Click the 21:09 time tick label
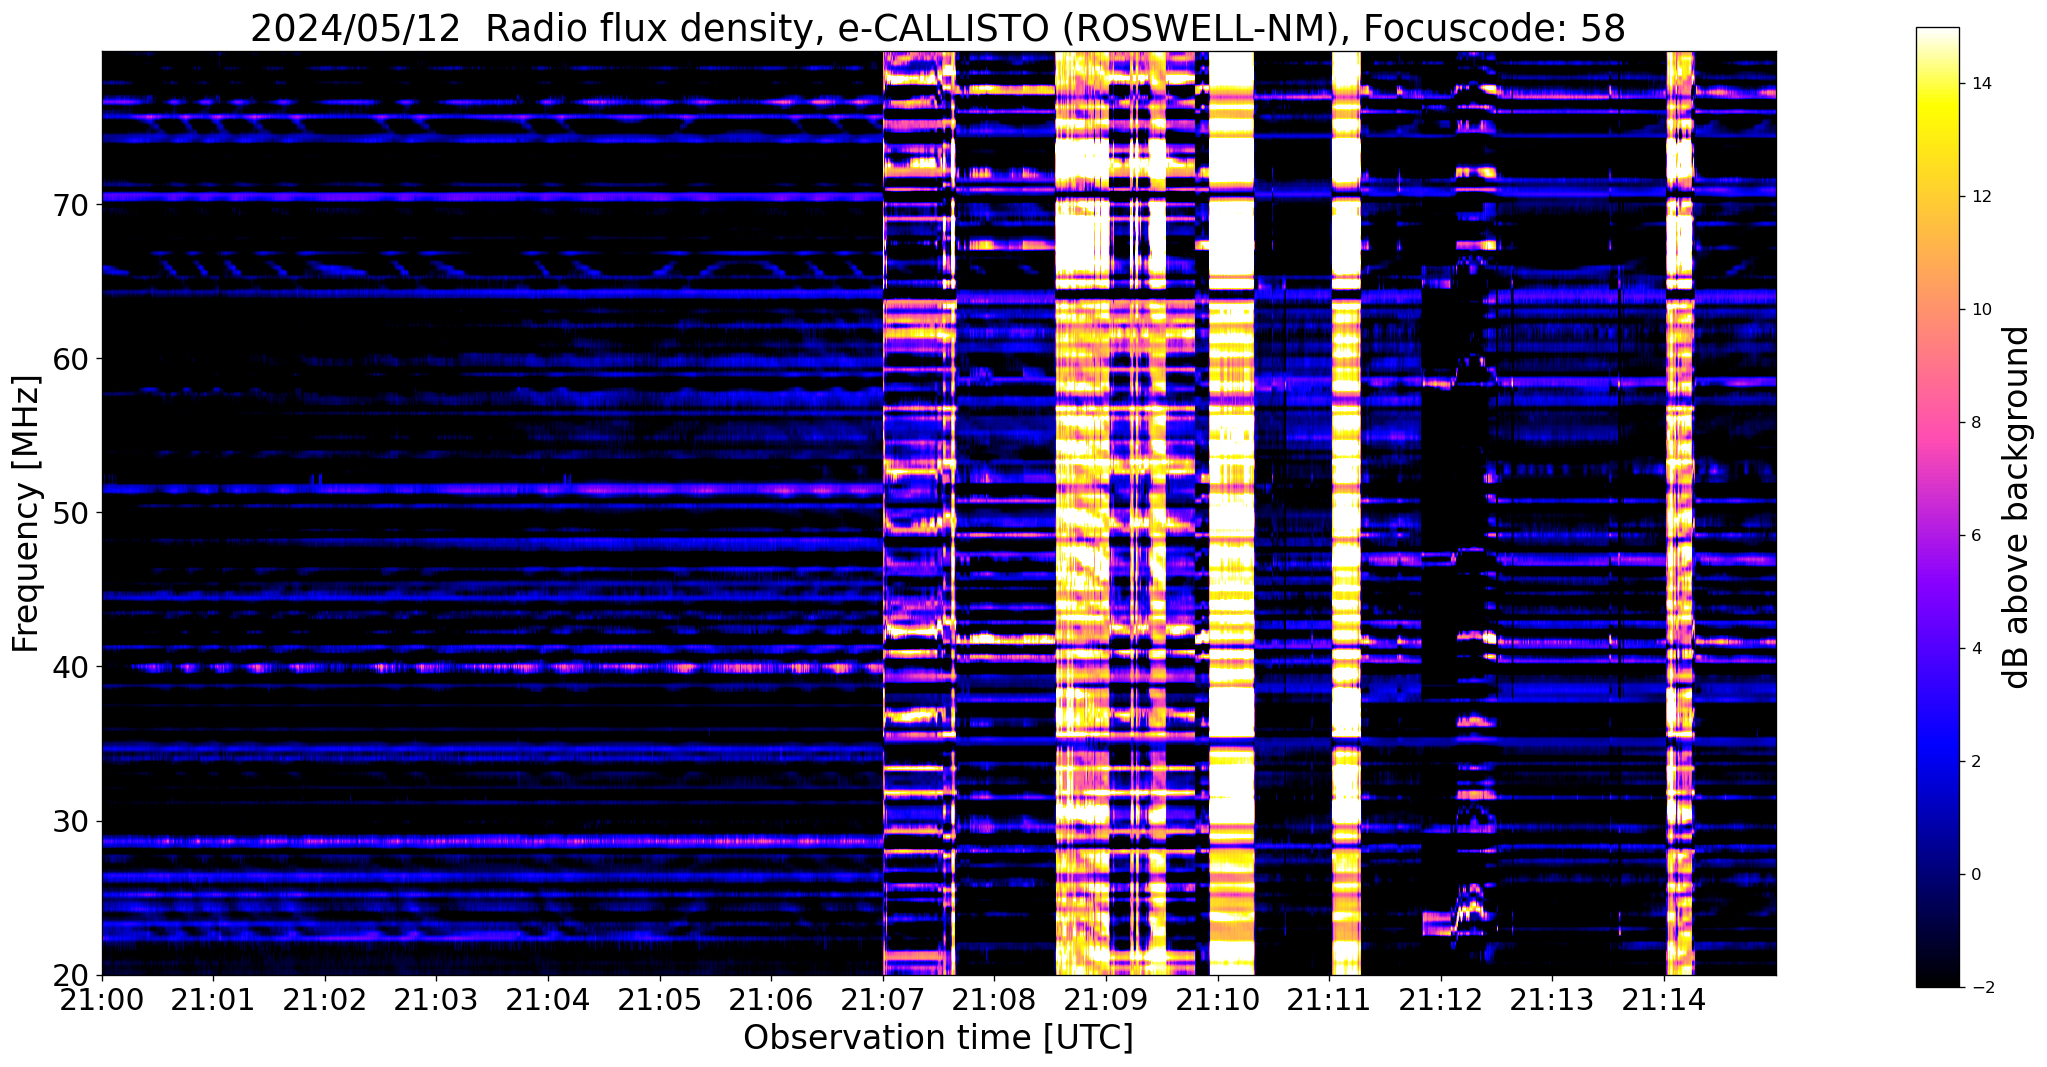2047x1067 pixels. coord(1106,999)
